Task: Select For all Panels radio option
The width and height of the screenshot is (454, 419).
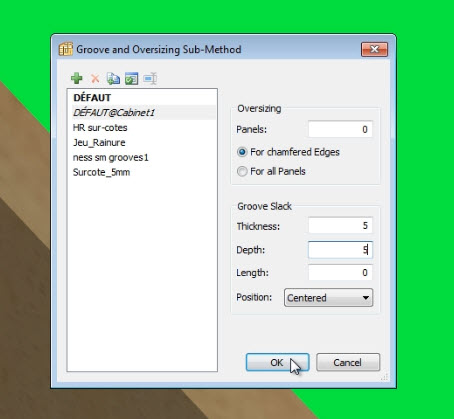Action: point(242,171)
